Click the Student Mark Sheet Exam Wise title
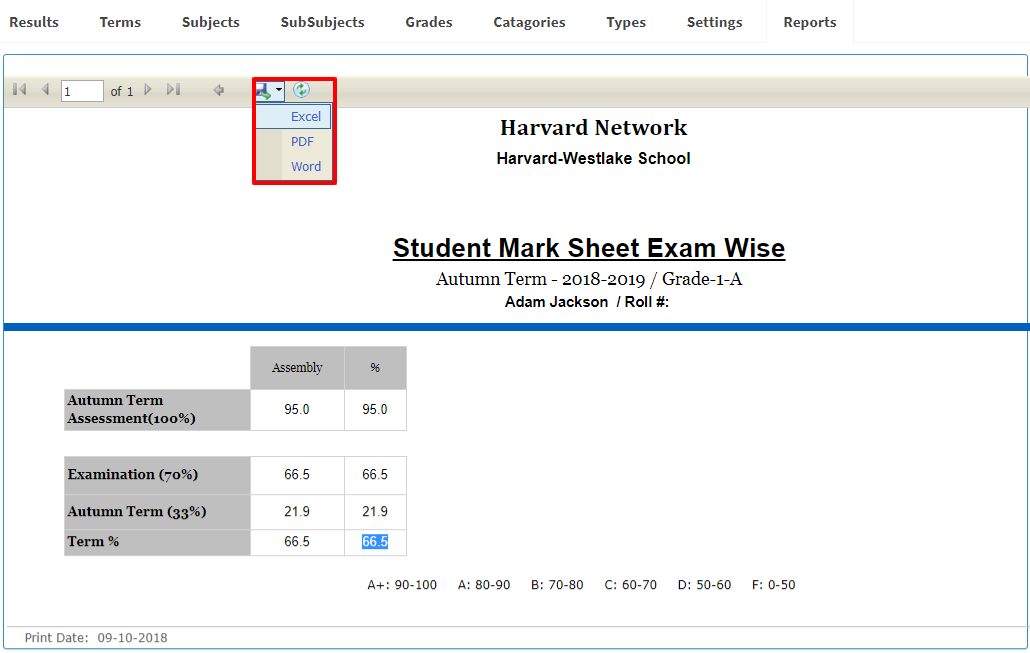The width and height of the screenshot is (1030, 653). (589, 248)
